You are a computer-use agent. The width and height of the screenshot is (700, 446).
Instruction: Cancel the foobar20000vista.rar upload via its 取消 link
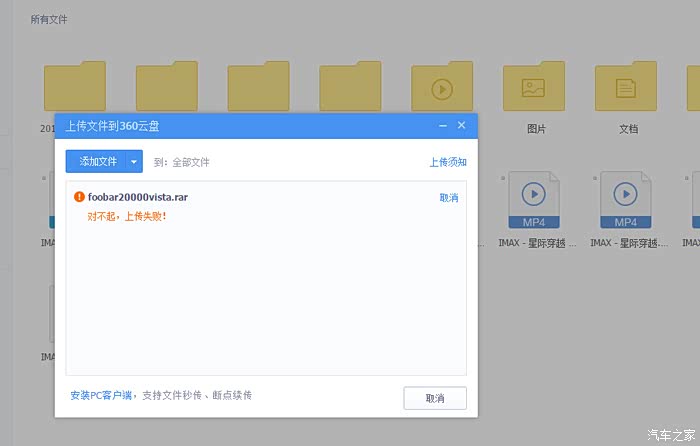pyautogui.click(x=449, y=198)
